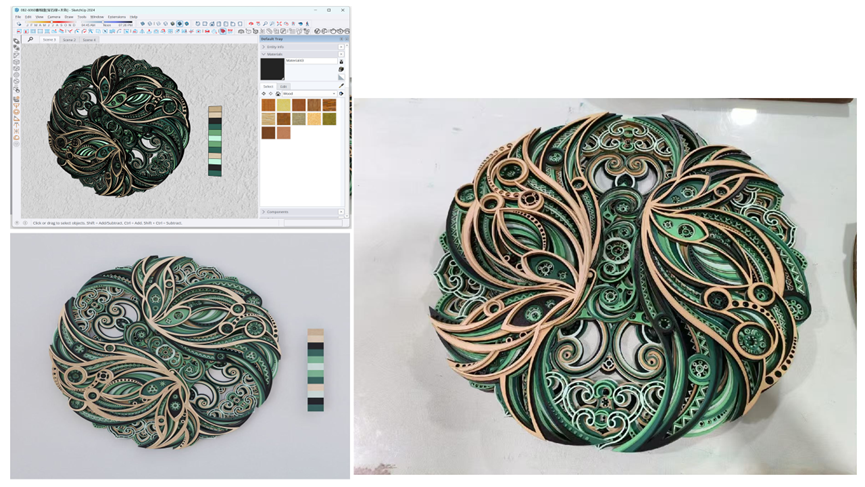Image resolution: width=865 pixels, height=487 pixels.
Task: Expand the Components panel
Action: click(277, 212)
